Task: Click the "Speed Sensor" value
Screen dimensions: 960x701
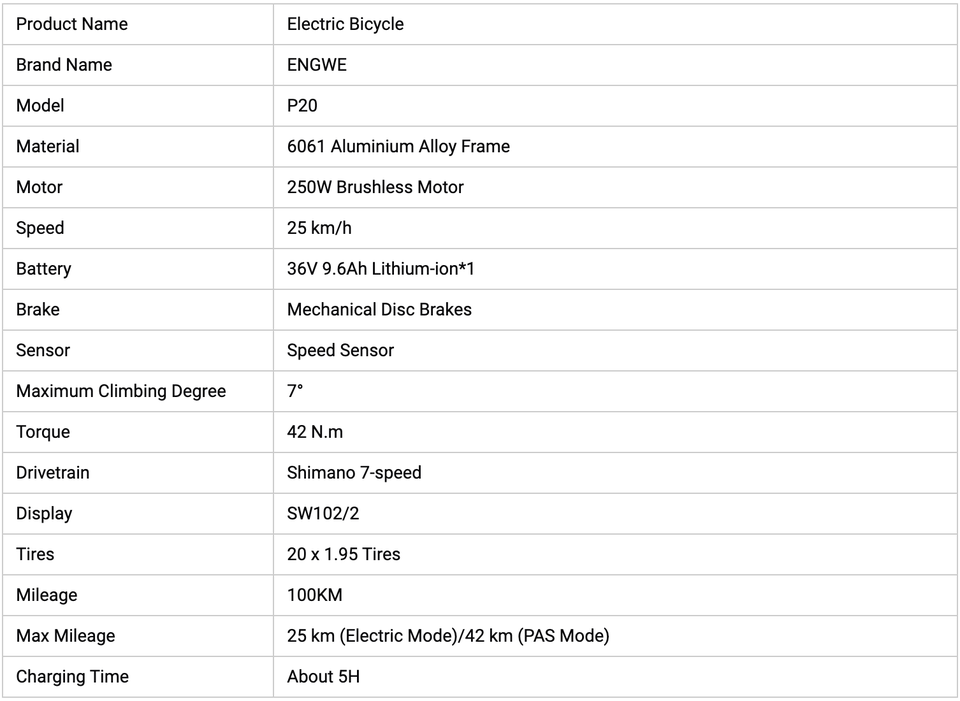Action: (340, 351)
